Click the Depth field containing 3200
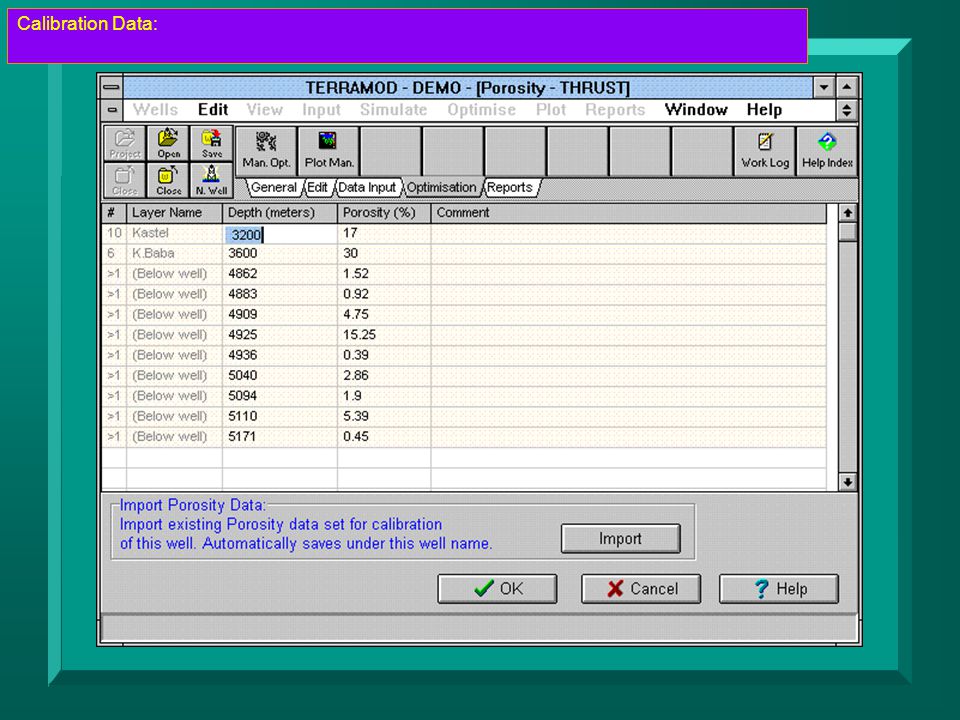 pos(280,234)
